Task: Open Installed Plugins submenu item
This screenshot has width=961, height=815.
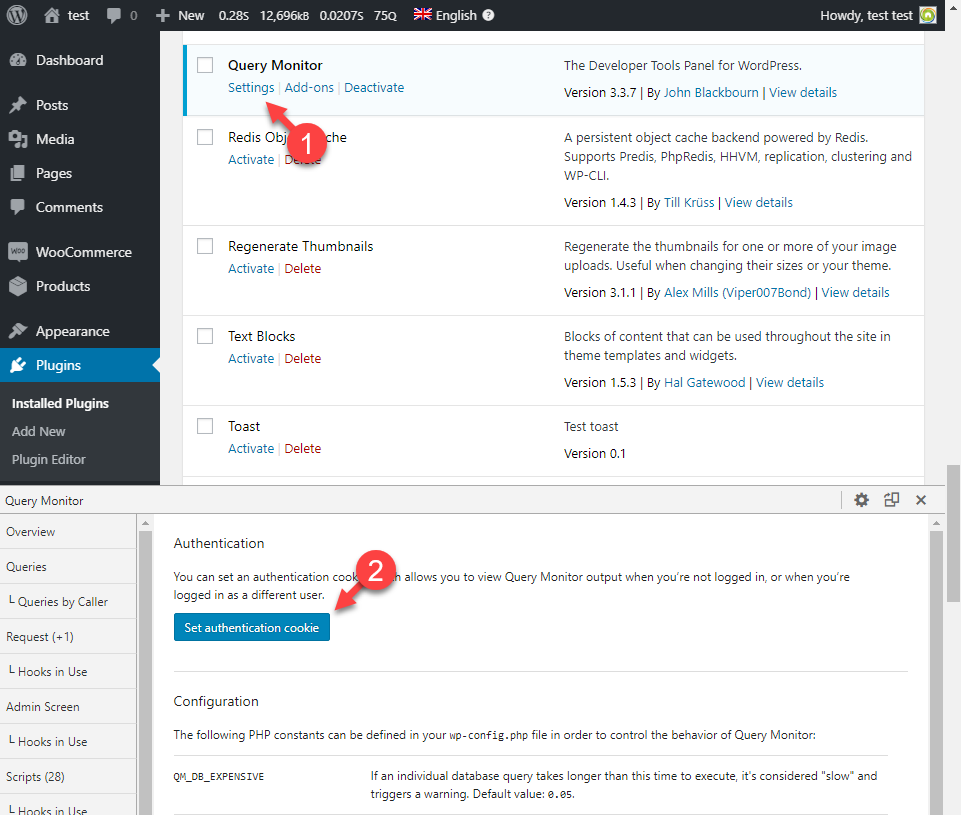Action: 60,403
